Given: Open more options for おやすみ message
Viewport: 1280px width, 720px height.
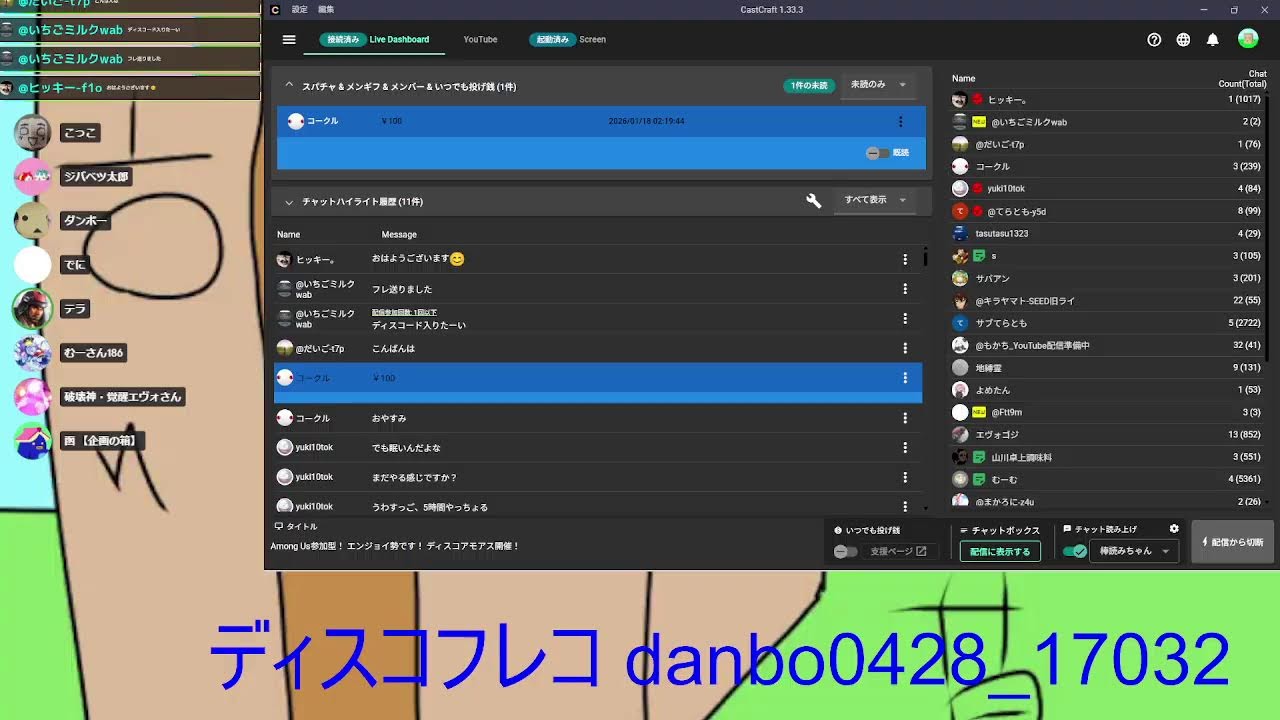Looking at the screenshot, I should (x=905, y=418).
